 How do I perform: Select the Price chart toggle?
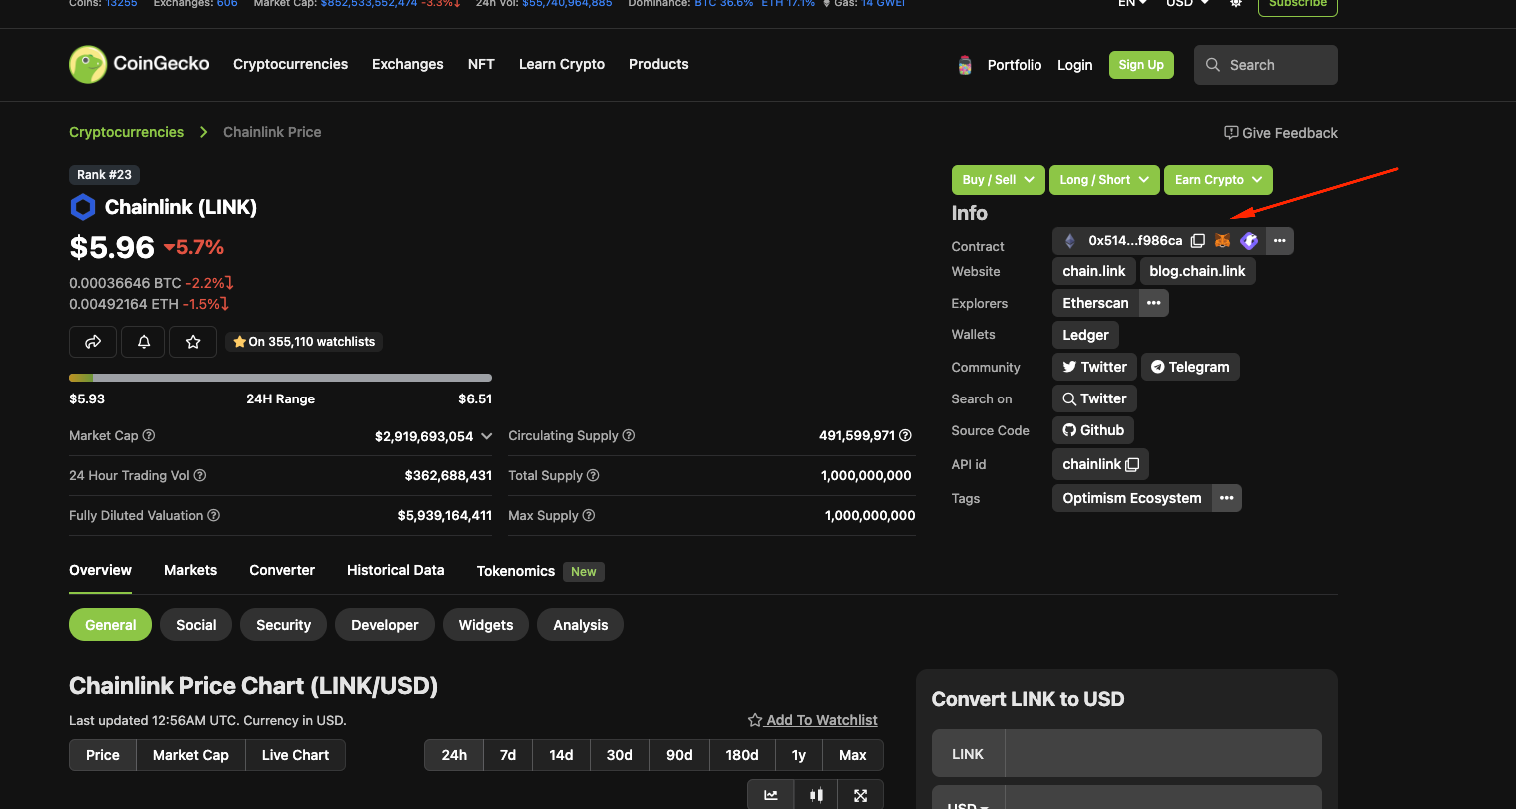coord(103,755)
